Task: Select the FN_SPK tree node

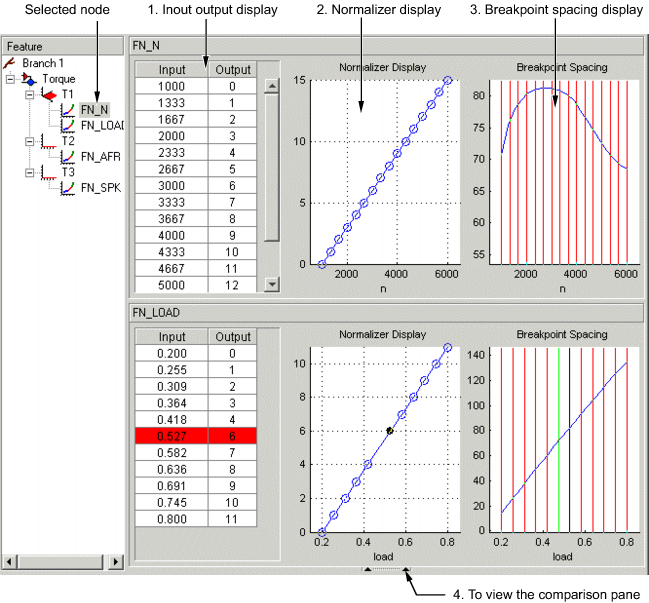Action: [101, 188]
